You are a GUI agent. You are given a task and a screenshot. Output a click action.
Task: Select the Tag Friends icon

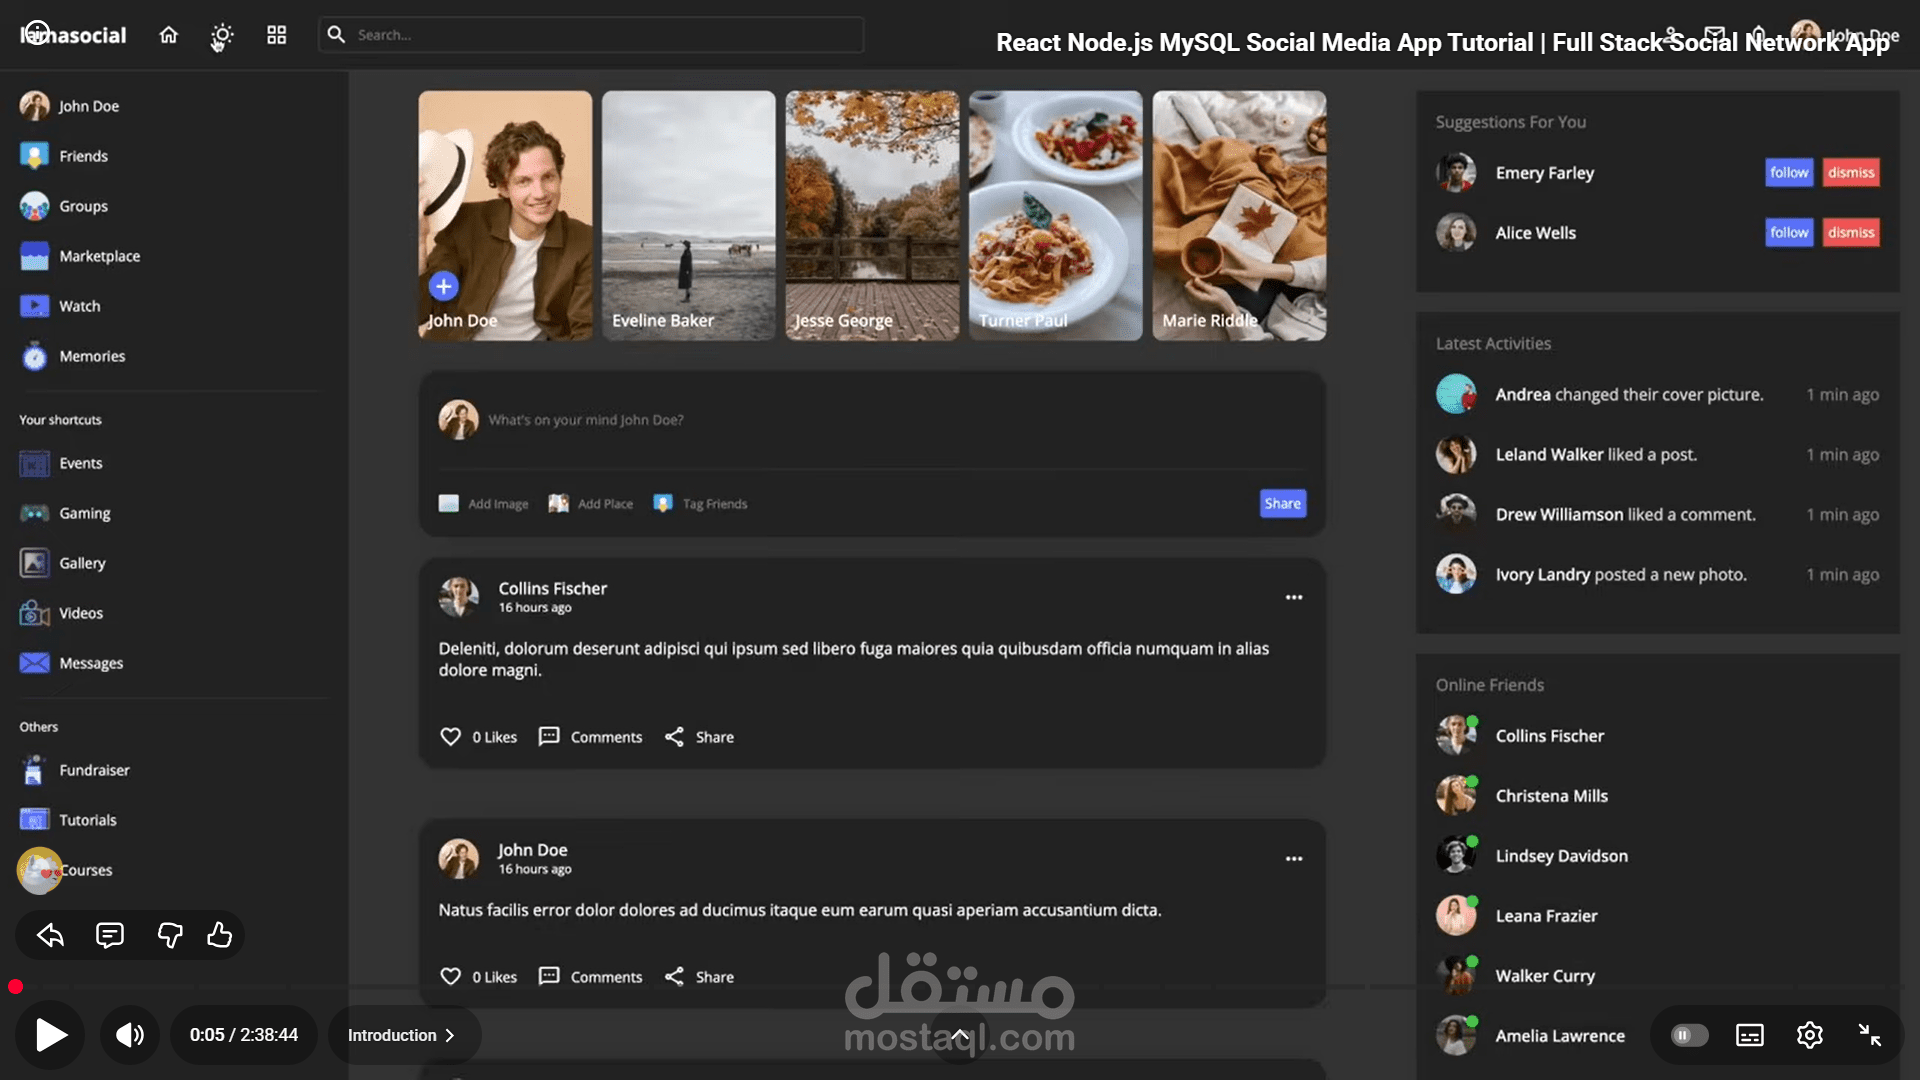pos(663,503)
